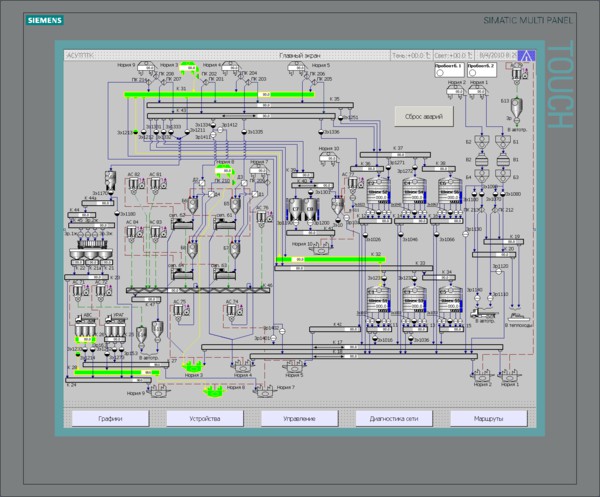Toggle gate valve Зд1180

(x=117, y=214)
